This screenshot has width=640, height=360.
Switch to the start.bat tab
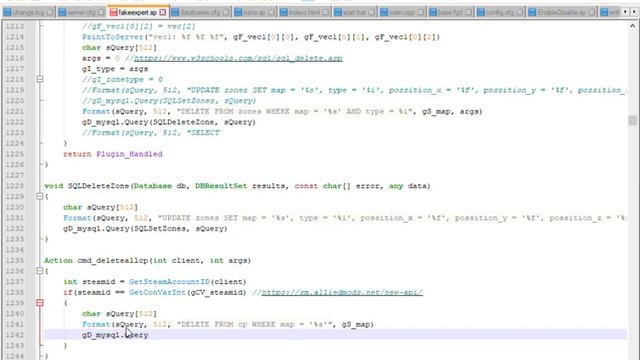click(x=354, y=13)
